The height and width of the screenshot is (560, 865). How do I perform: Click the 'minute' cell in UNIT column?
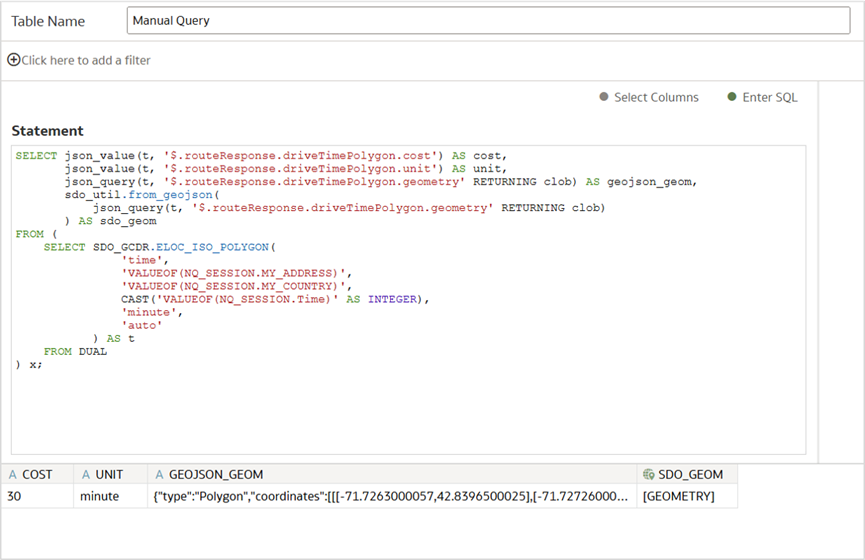110,496
